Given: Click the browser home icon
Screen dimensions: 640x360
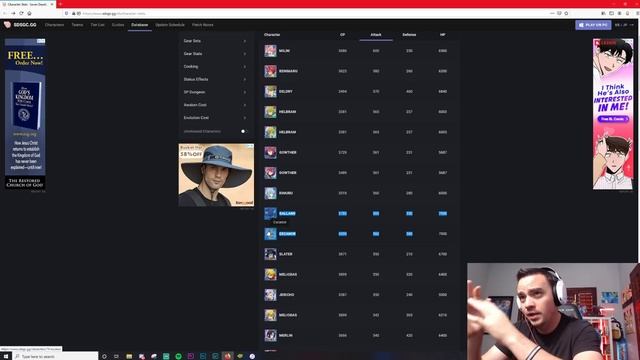Looking at the screenshot, I should (x=29, y=13).
